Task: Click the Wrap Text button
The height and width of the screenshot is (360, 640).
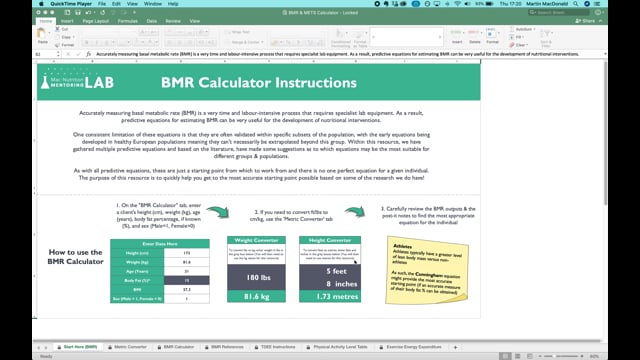Action: click(x=238, y=32)
